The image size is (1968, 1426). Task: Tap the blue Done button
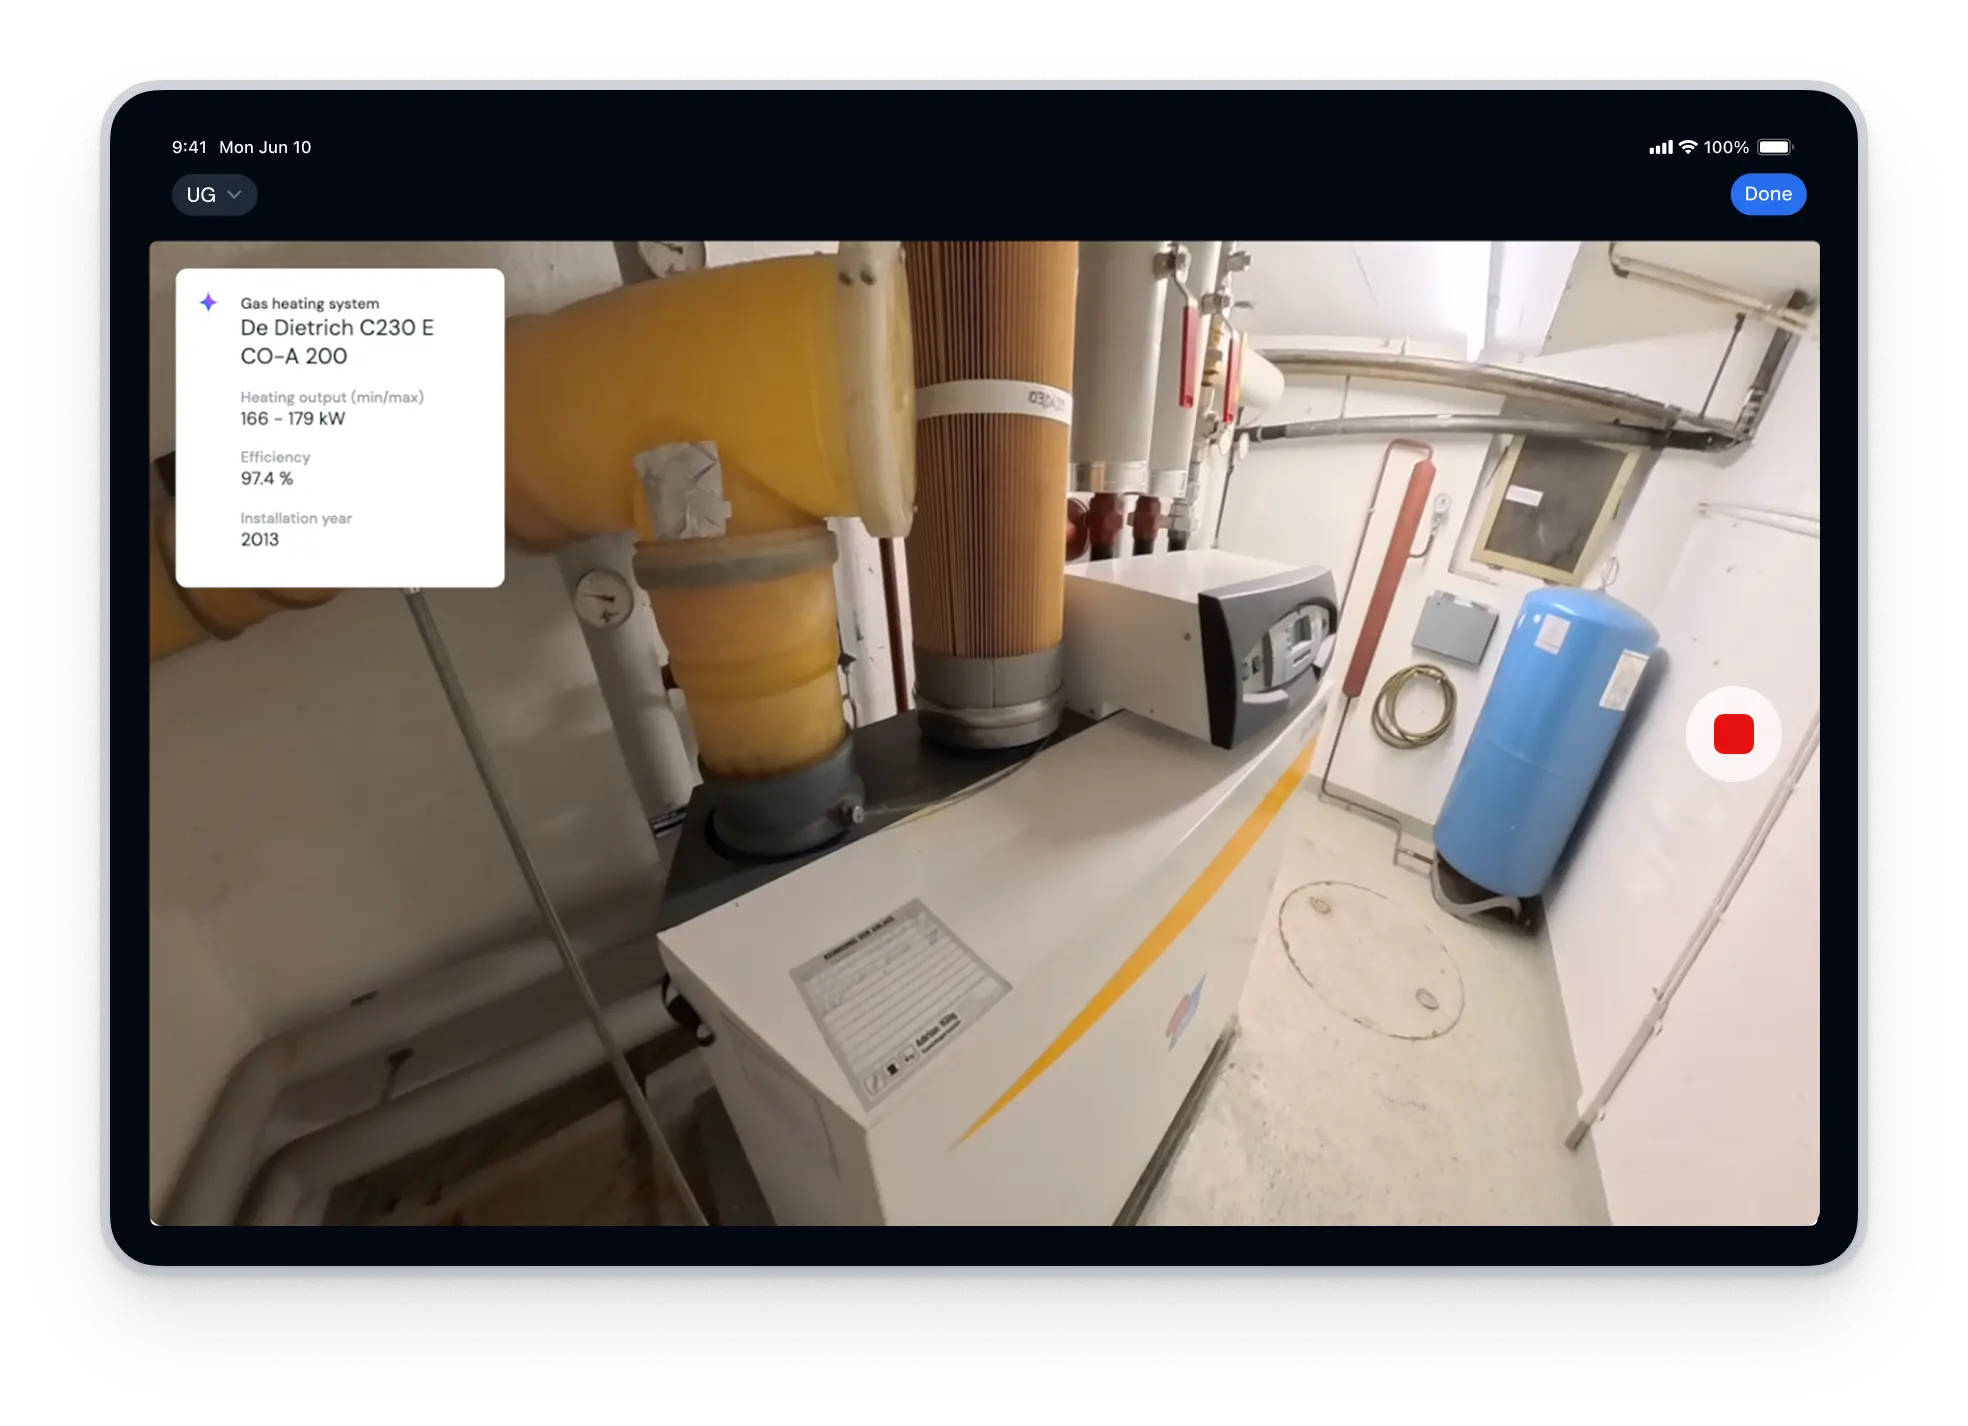(1768, 194)
